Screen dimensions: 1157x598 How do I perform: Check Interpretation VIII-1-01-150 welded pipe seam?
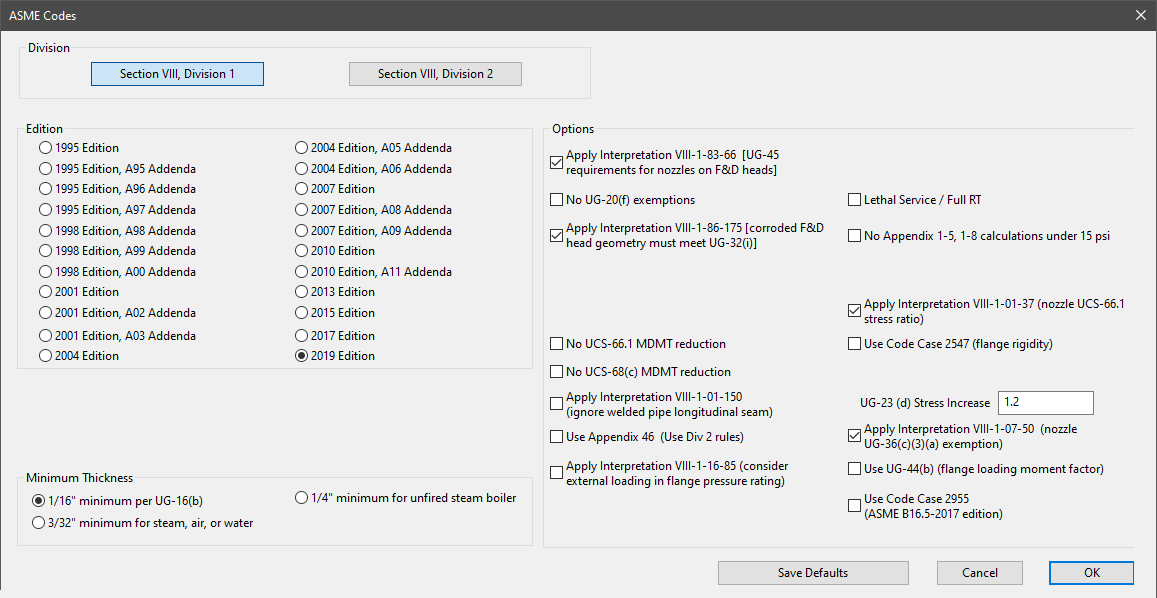557,403
